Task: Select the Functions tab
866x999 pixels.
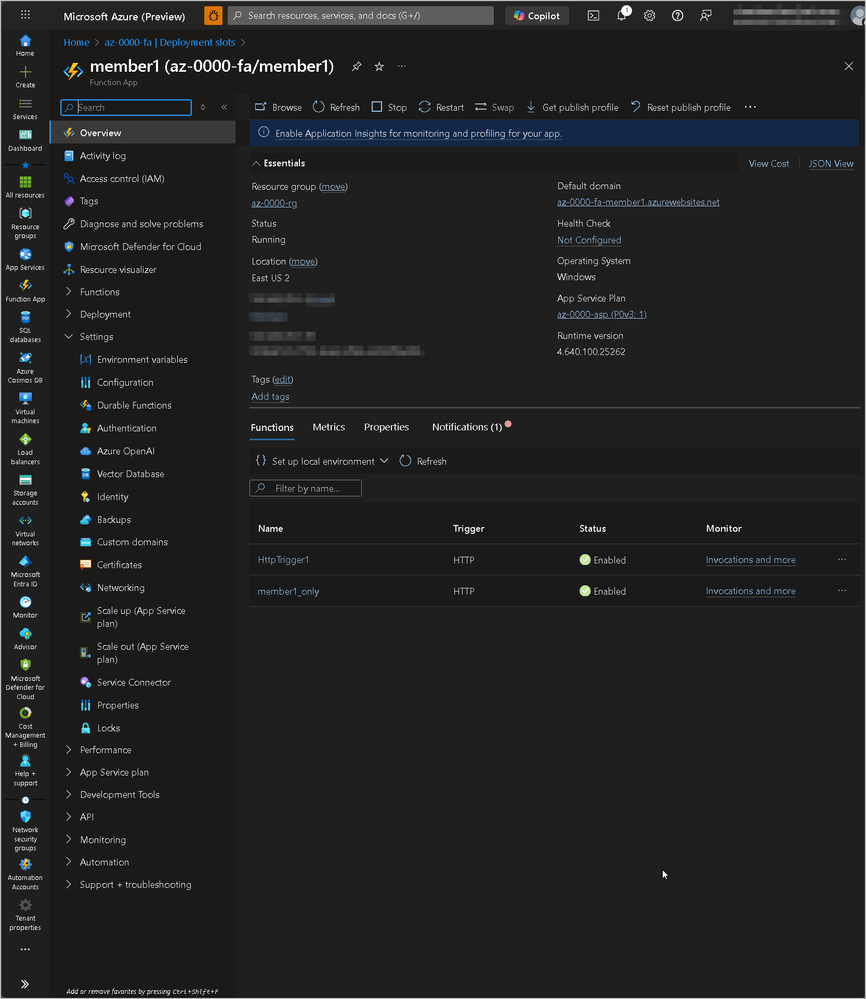Action: coord(272,428)
